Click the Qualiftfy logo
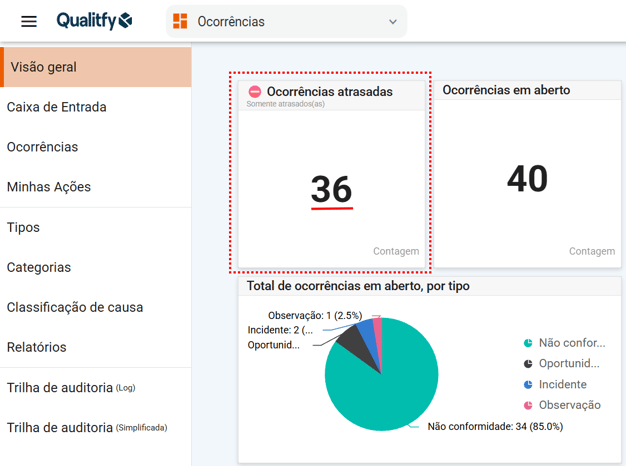The width and height of the screenshot is (626, 466). click(94, 21)
